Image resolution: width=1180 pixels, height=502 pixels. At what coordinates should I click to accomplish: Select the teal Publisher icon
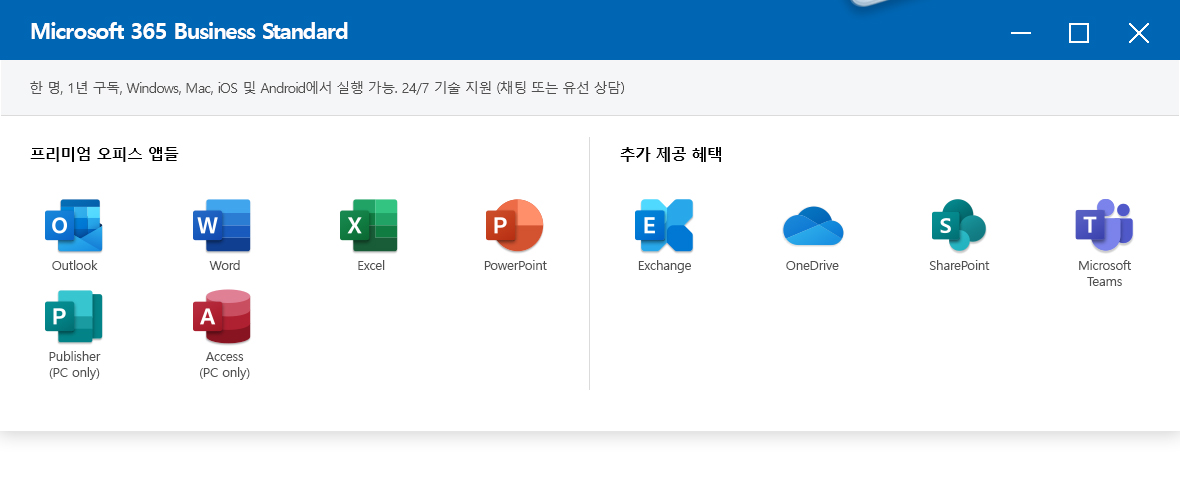74,317
